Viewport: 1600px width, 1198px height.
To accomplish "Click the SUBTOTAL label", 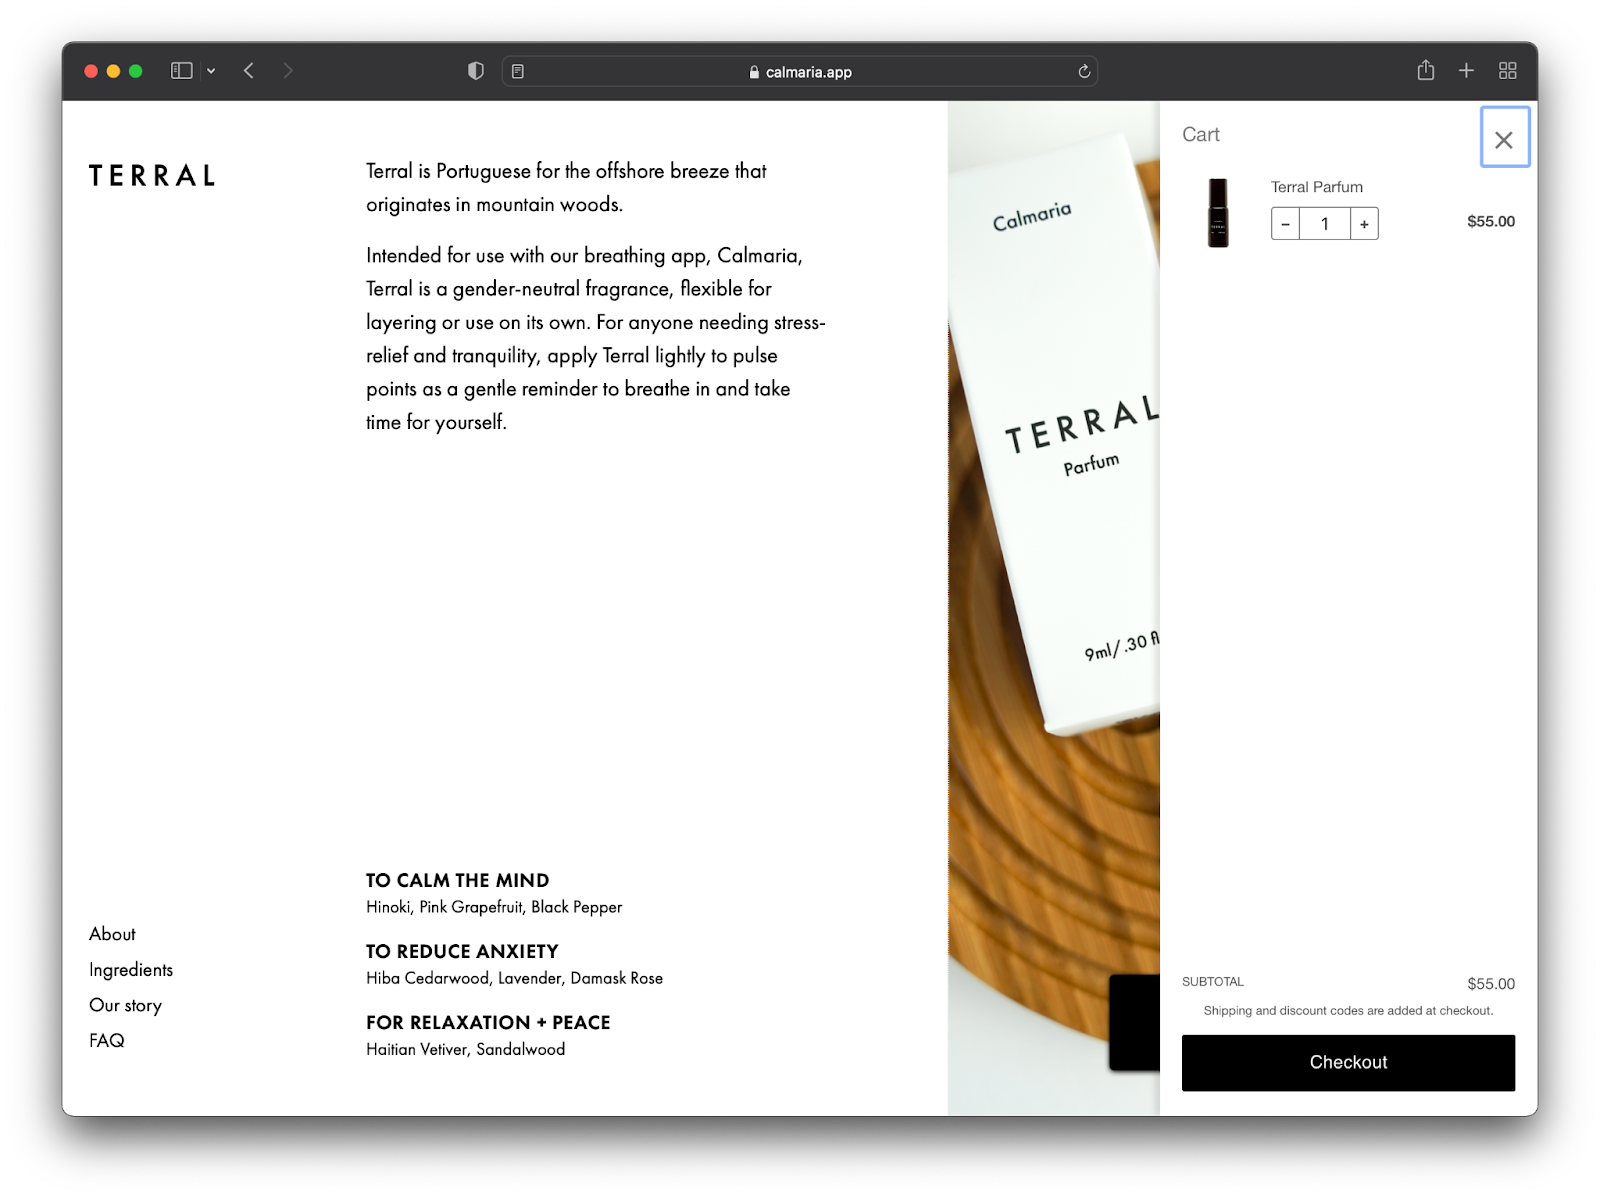I will [x=1213, y=982].
